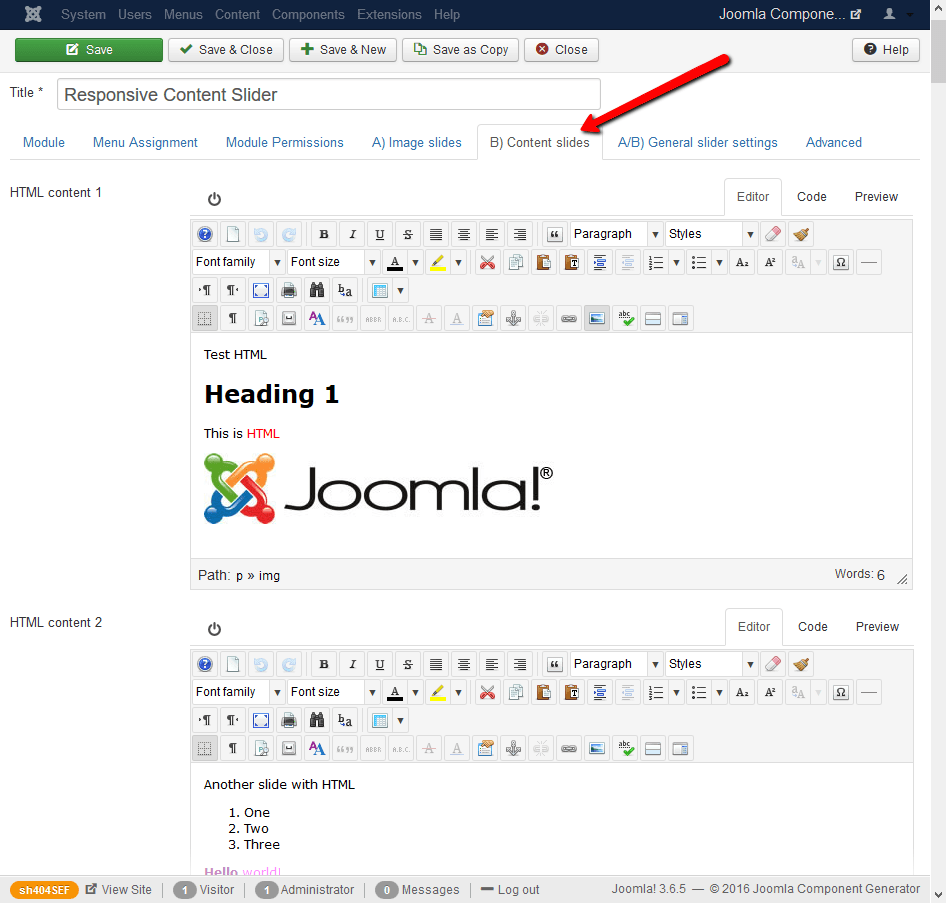Expand numbered list options arrow in HTML content 1
Viewport: 946px width, 903px height.
pyautogui.click(x=676, y=262)
